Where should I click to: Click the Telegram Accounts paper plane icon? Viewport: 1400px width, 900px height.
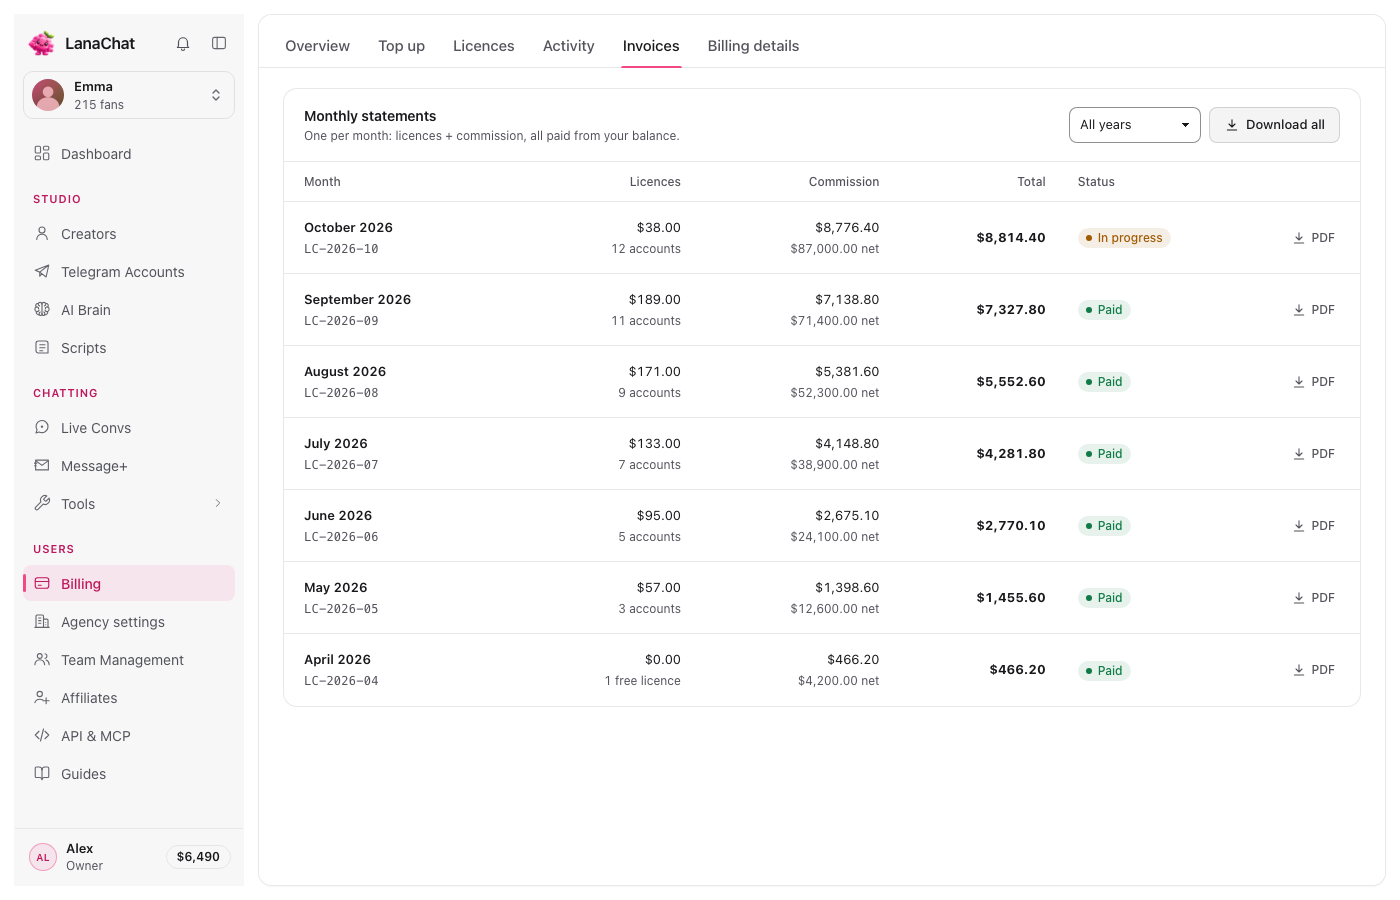pos(42,271)
